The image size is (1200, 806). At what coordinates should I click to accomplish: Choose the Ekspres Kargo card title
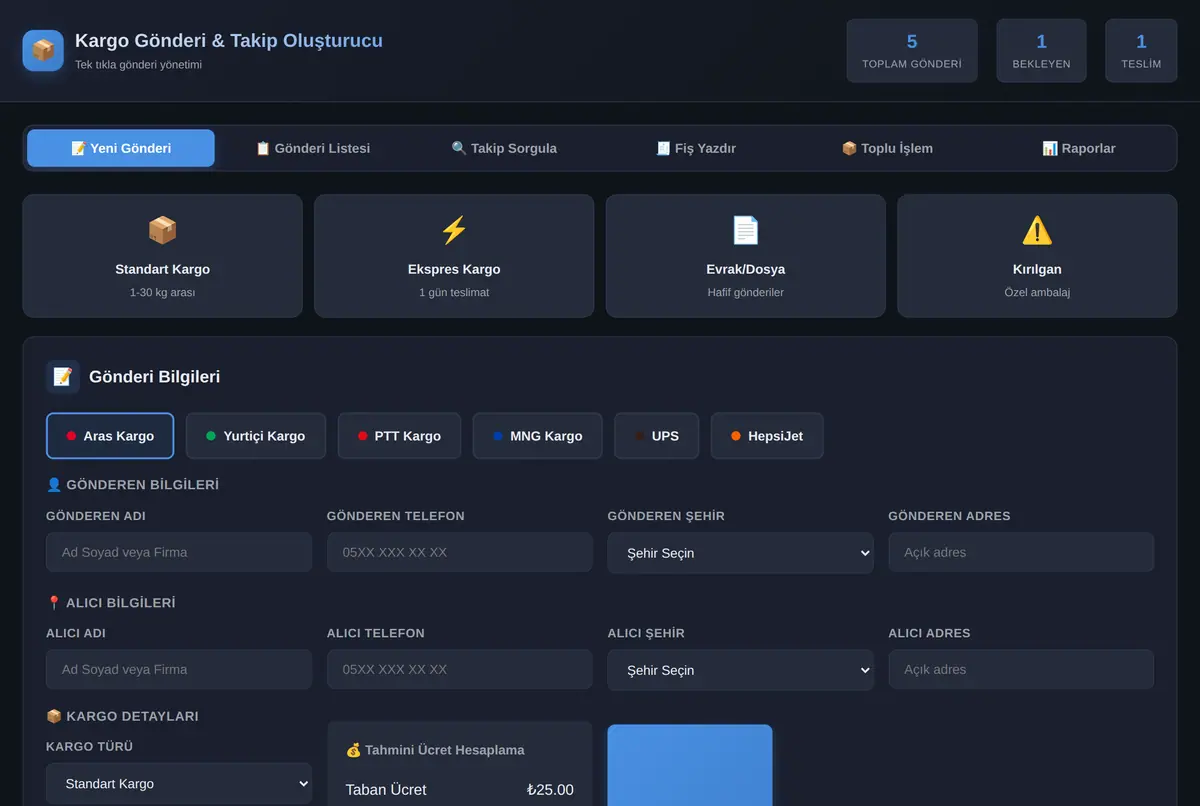pos(454,269)
